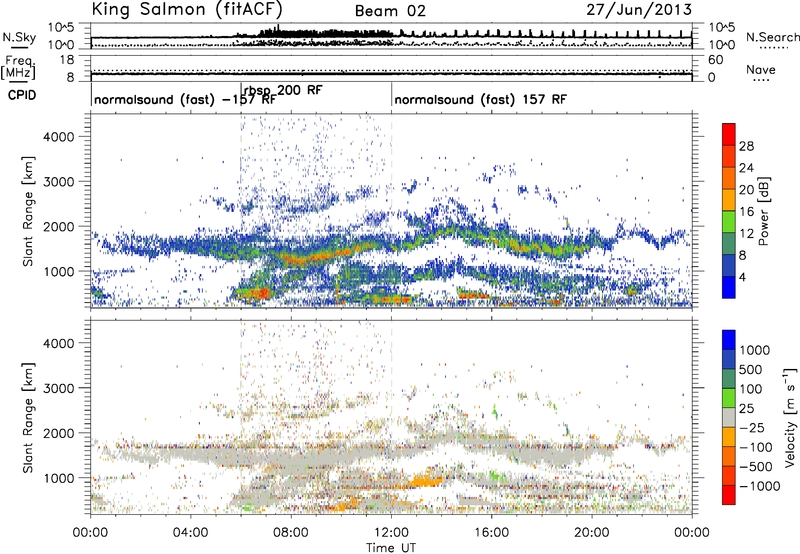Click the 1000 tick of velocity panel slant range

58,478
